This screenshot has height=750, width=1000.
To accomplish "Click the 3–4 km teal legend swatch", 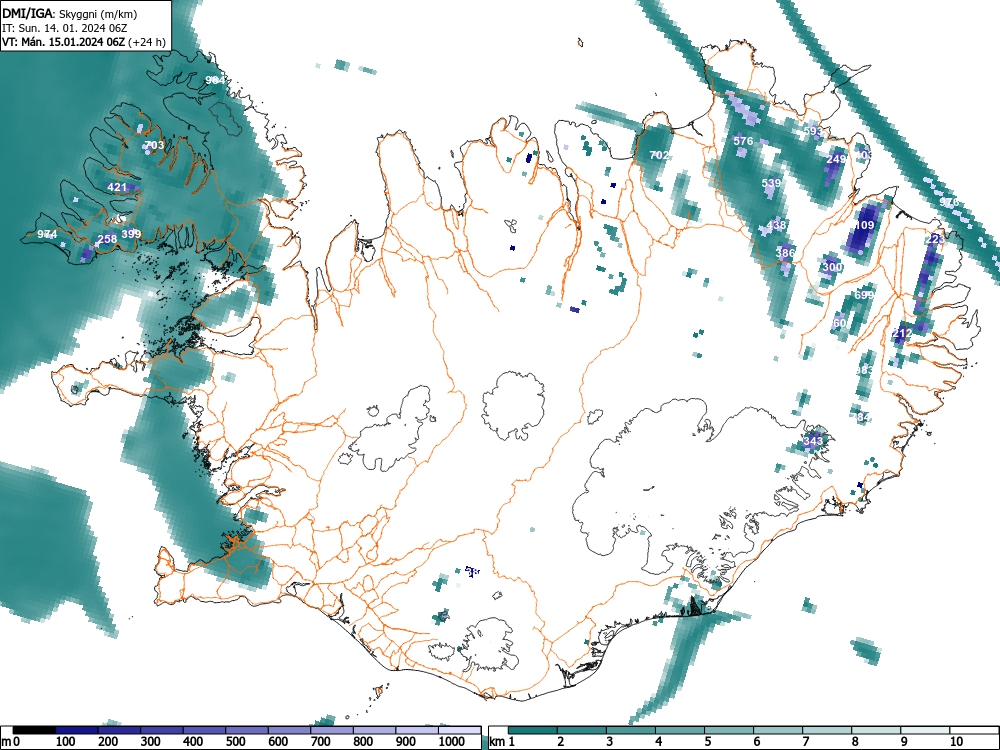I will (631, 730).
